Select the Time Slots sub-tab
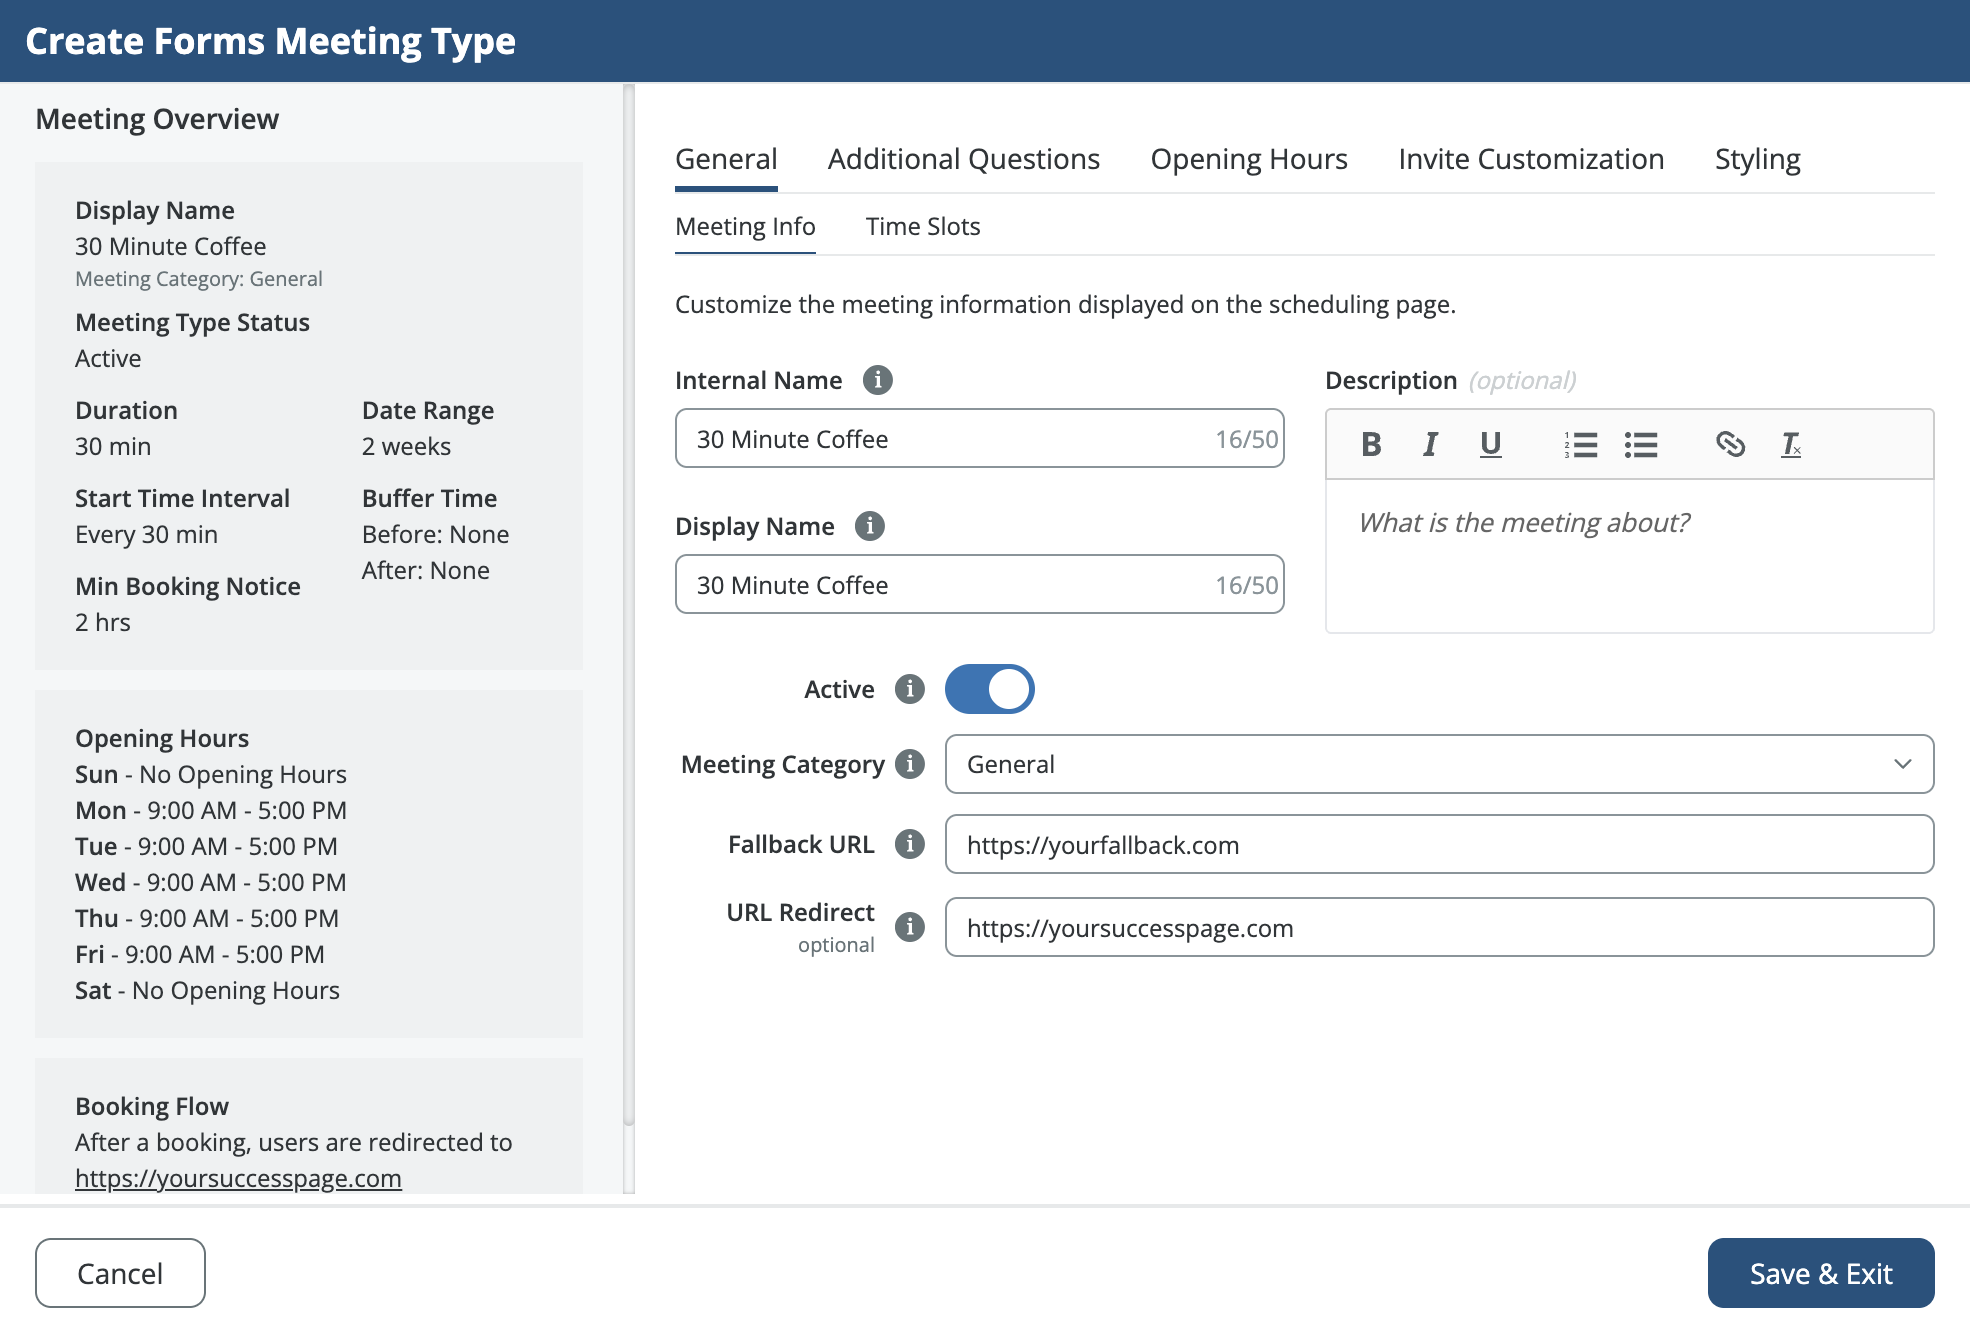Viewport: 1970px width, 1336px height. (x=923, y=227)
